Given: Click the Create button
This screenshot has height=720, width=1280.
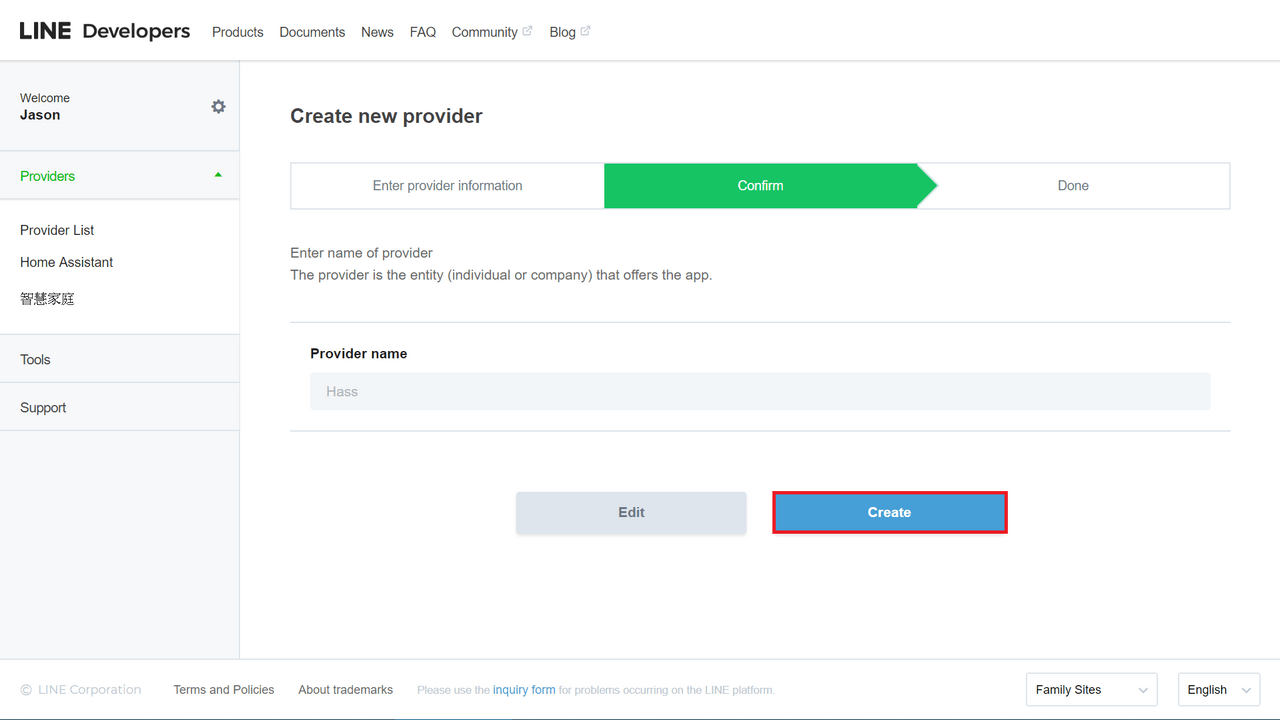Looking at the screenshot, I should 890,512.
